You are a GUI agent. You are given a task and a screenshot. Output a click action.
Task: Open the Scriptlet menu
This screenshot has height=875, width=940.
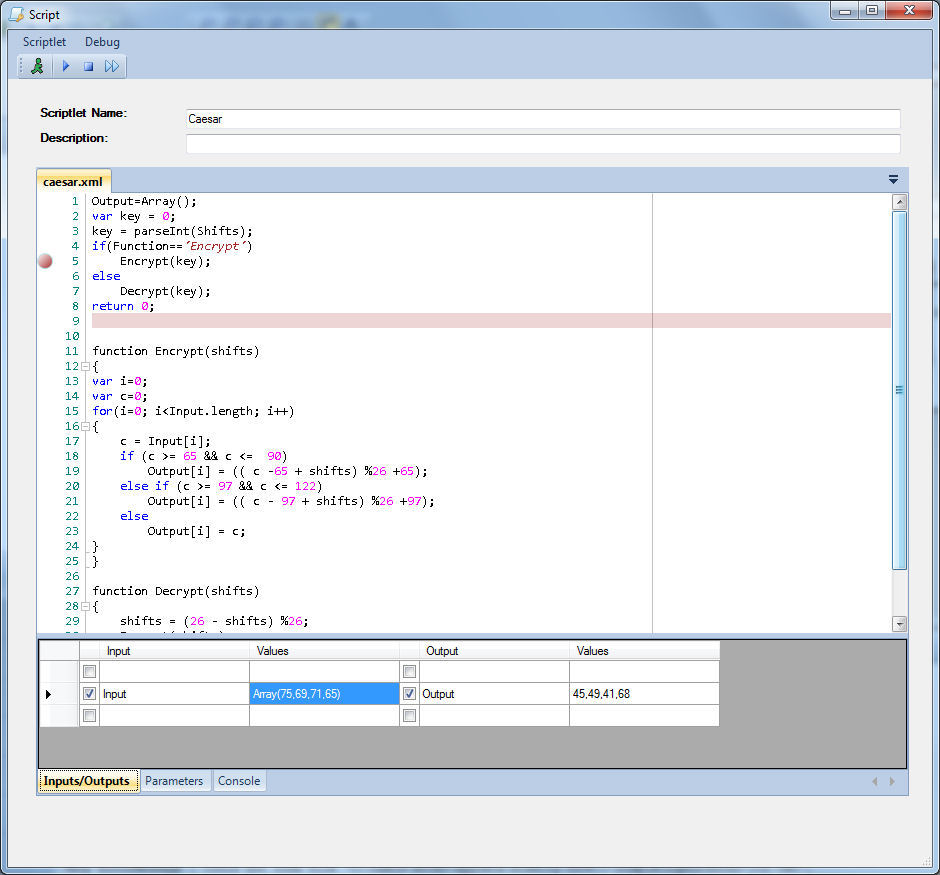click(44, 42)
